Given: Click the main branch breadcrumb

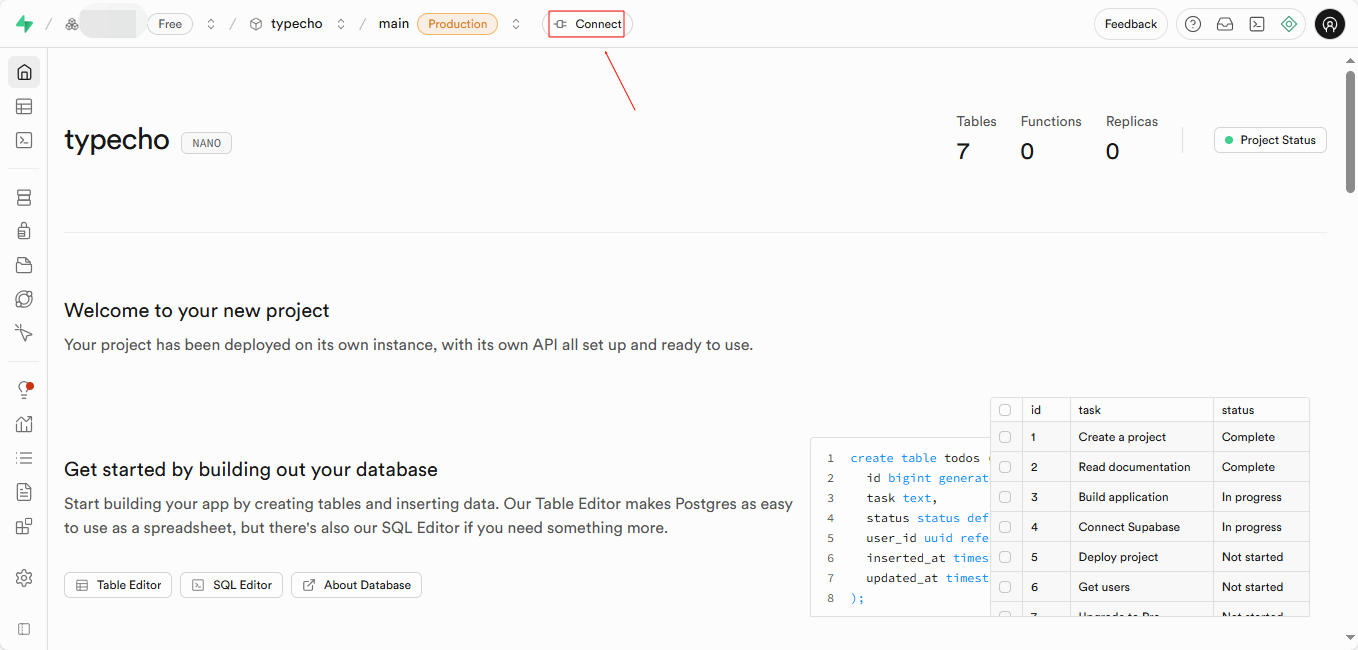Looking at the screenshot, I should [393, 24].
